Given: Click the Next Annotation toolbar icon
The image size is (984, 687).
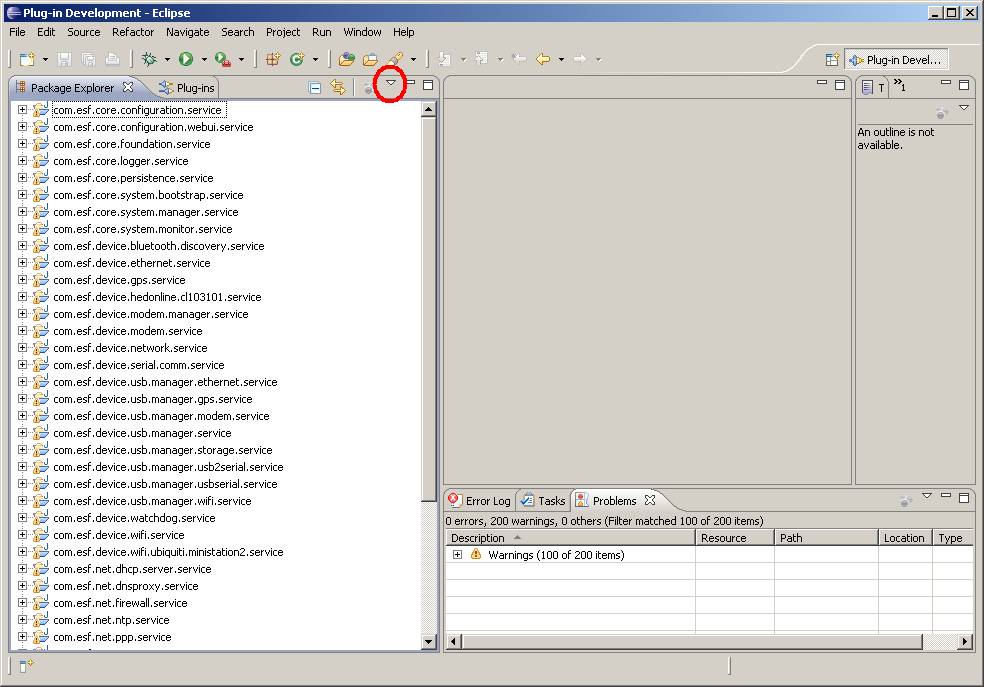Looking at the screenshot, I should click(x=444, y=60).
